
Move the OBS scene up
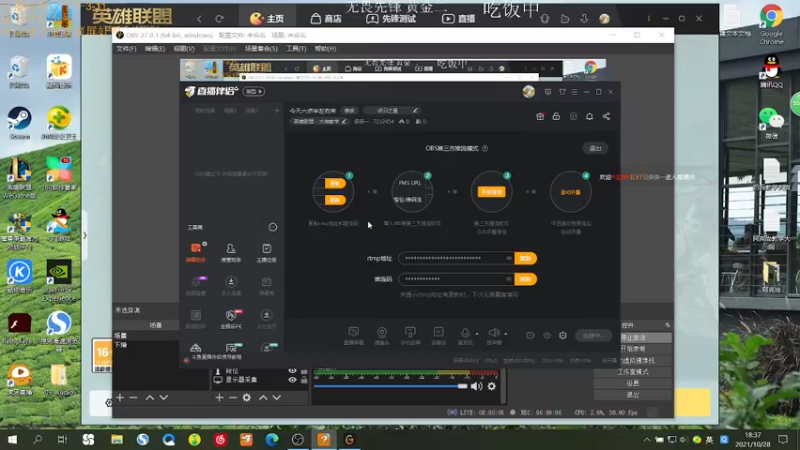point(149,397)
